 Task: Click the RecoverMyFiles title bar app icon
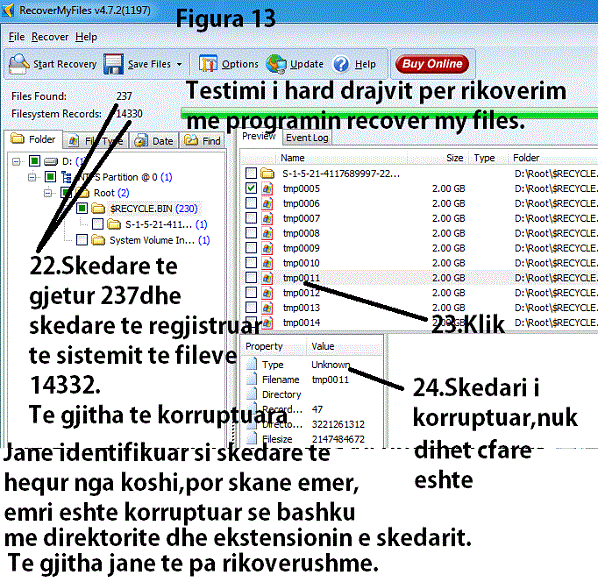tap(8, 10)
